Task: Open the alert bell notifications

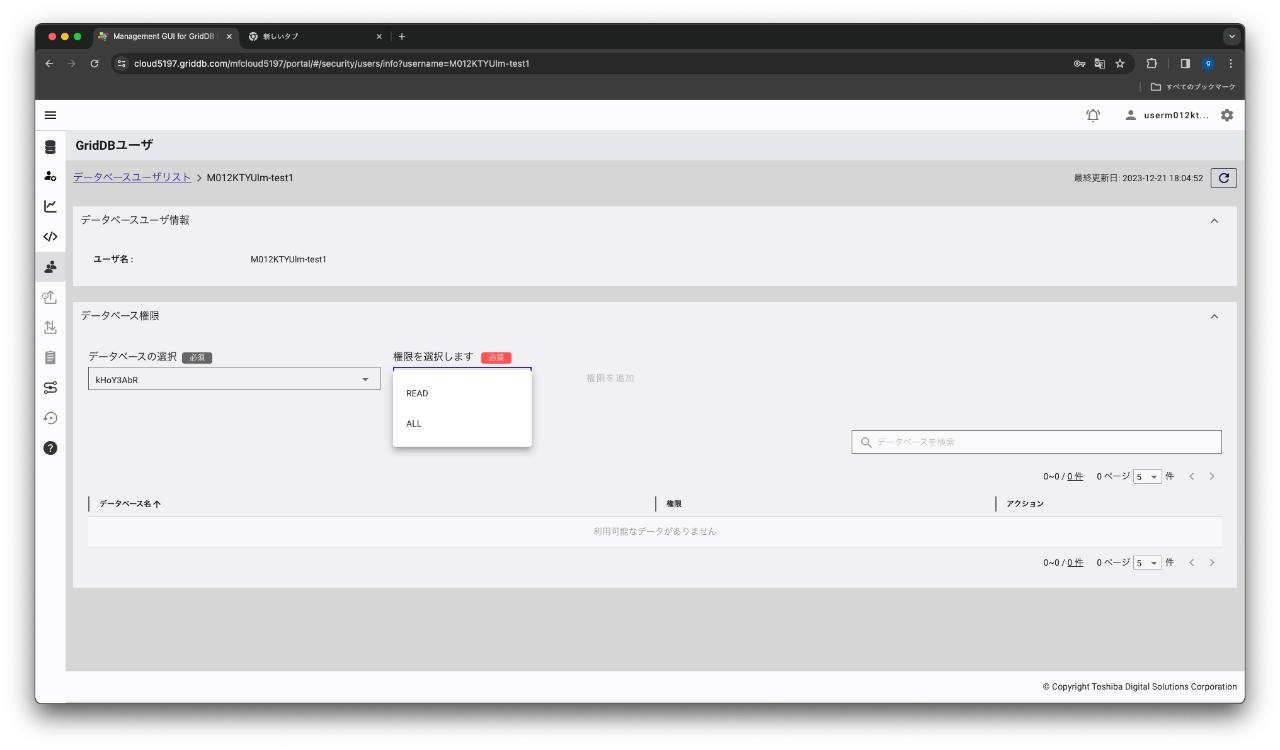Action: coord(1093,115)
